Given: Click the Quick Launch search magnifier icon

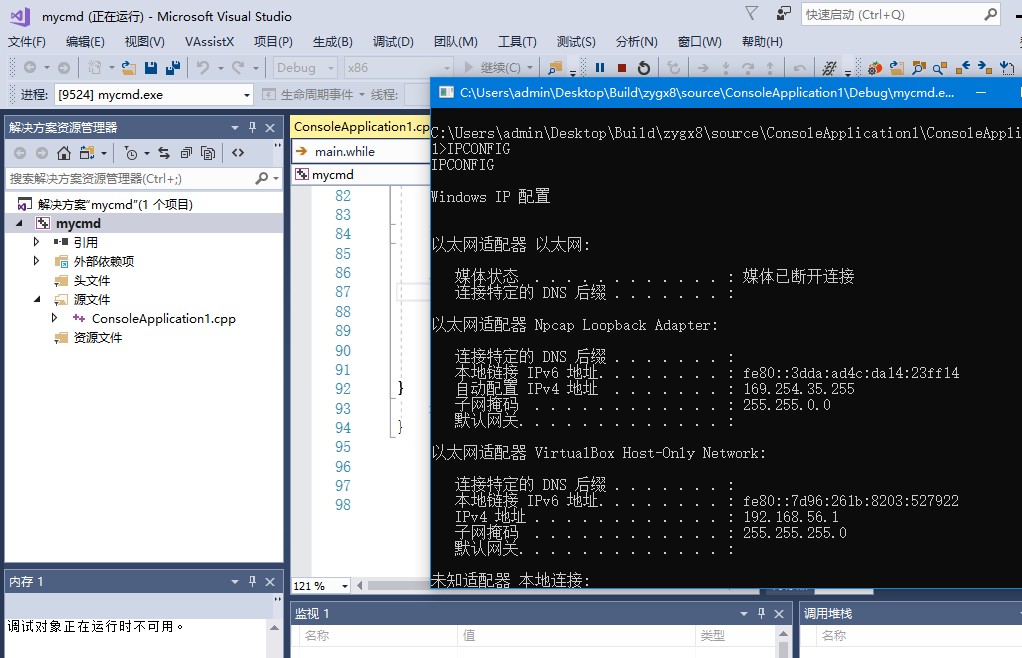Looking at the screenshot, I should tap(990, 14).
